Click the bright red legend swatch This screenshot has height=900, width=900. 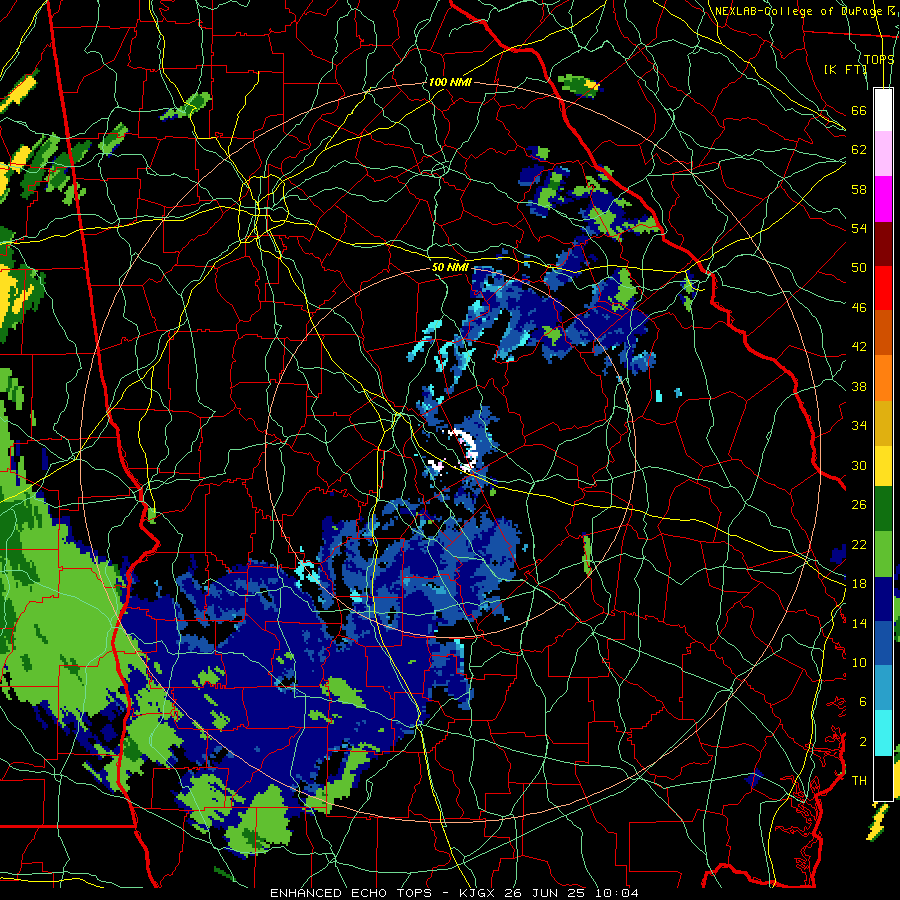click(883, 288)
